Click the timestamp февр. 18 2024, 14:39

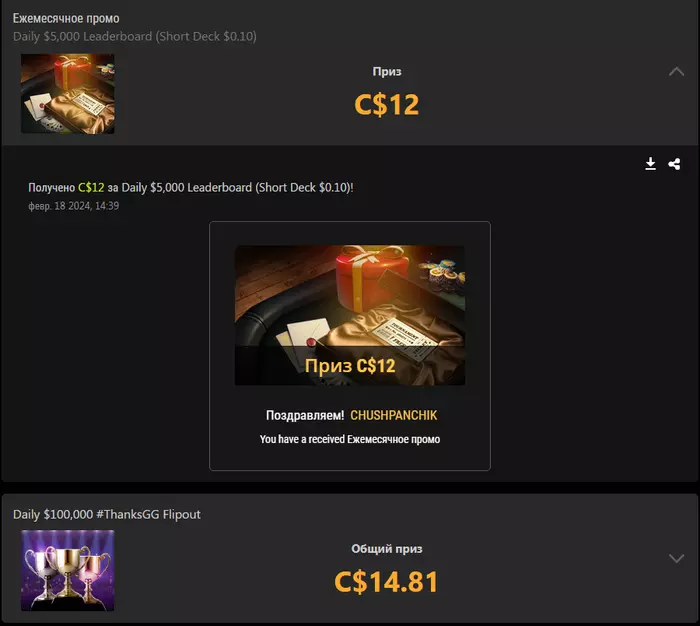(74, 206)
